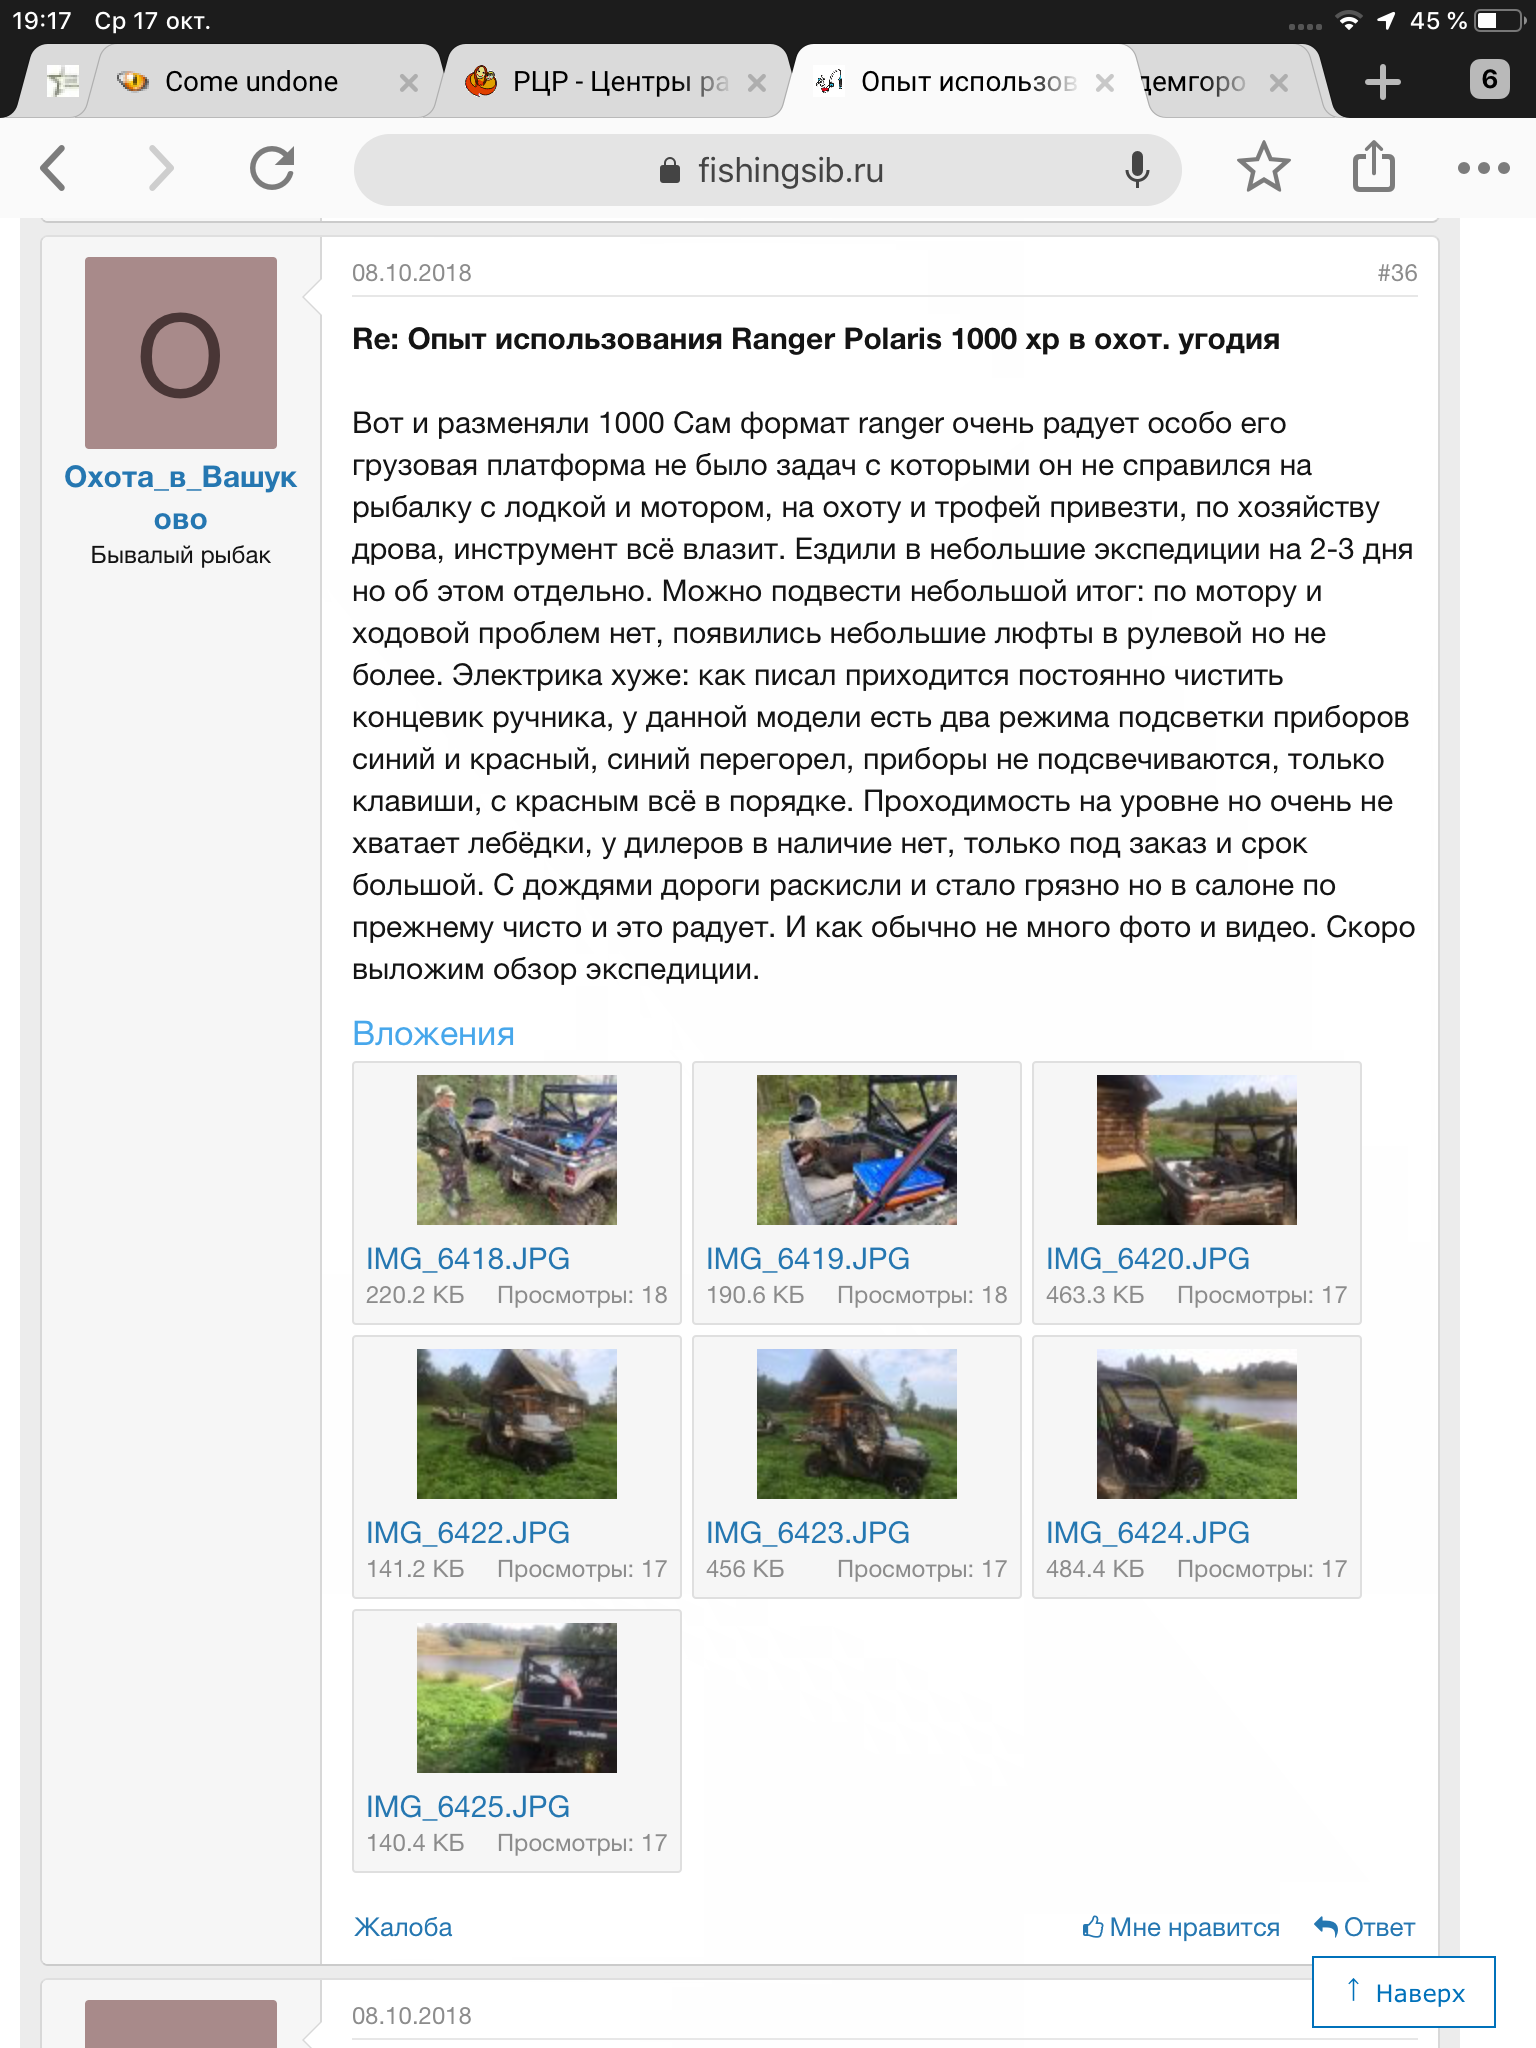
Task: Click the fishingsib.ru address field
Action: coord(767,170)
